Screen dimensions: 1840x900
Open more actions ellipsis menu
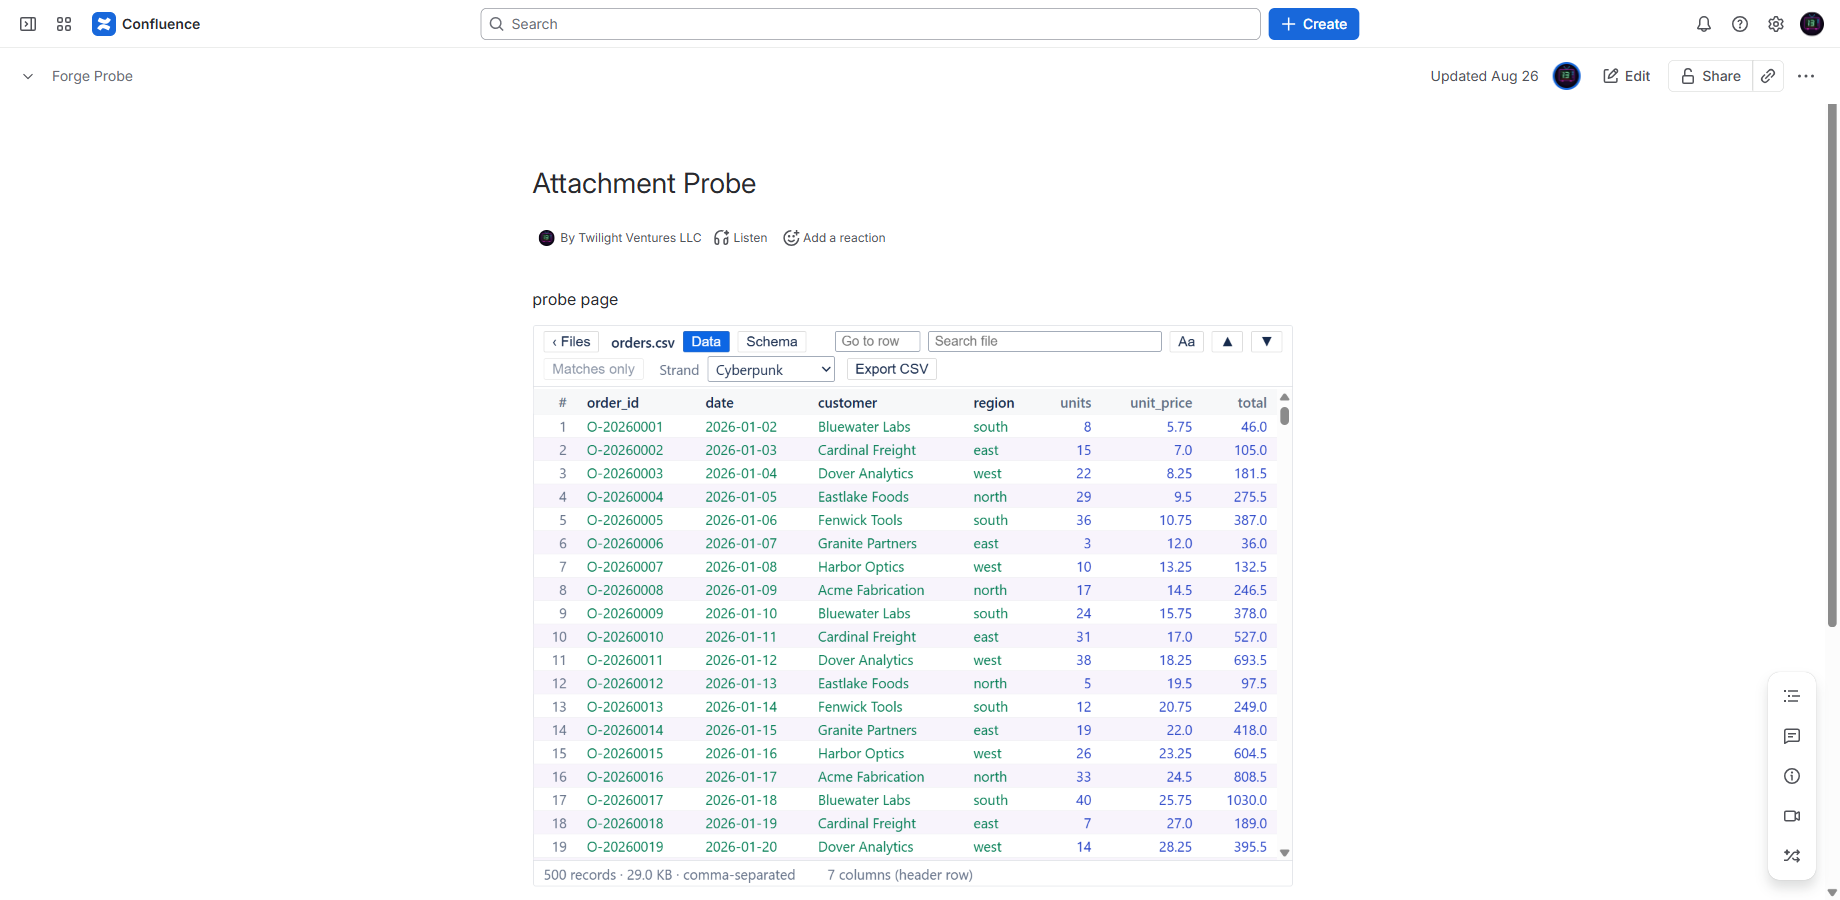point(1806,76)
